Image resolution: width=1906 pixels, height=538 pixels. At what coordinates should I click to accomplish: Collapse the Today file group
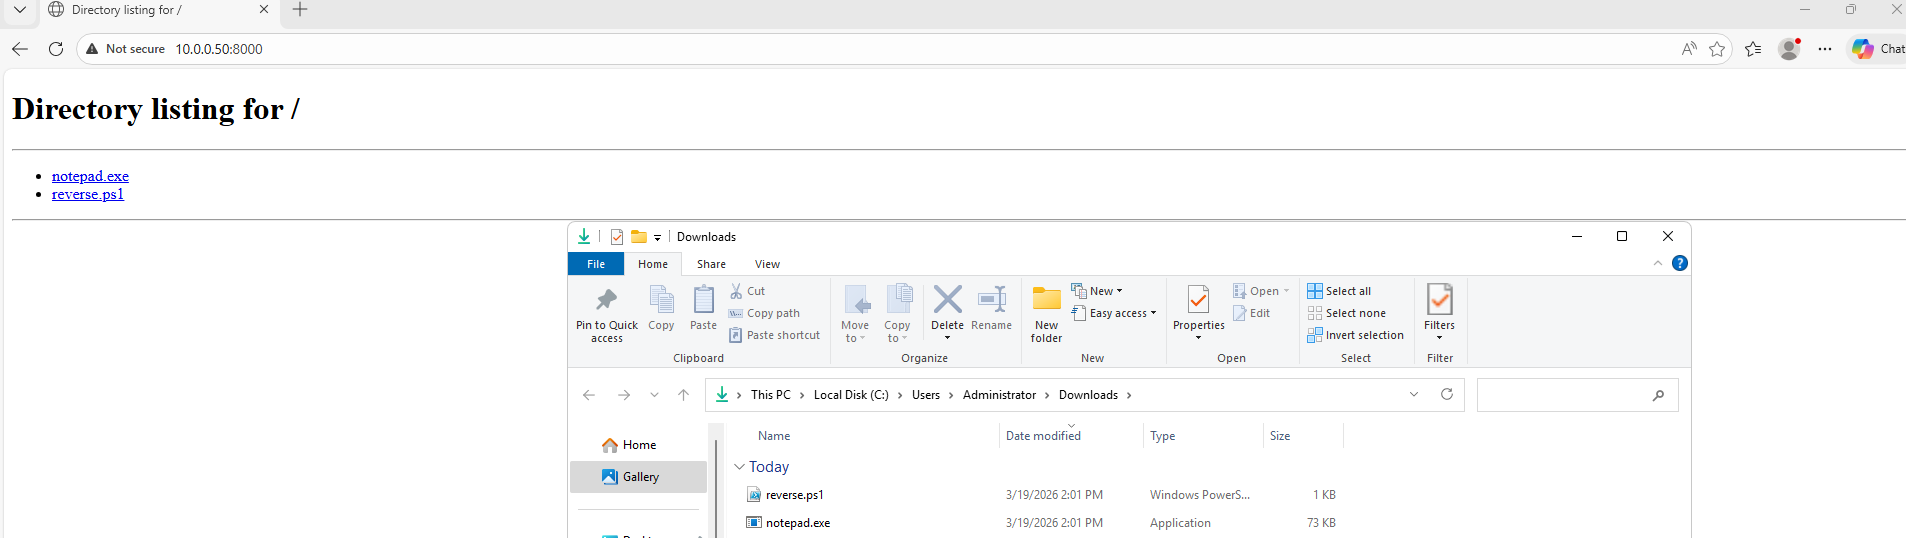pyautogui.click(x=739, y=467)
